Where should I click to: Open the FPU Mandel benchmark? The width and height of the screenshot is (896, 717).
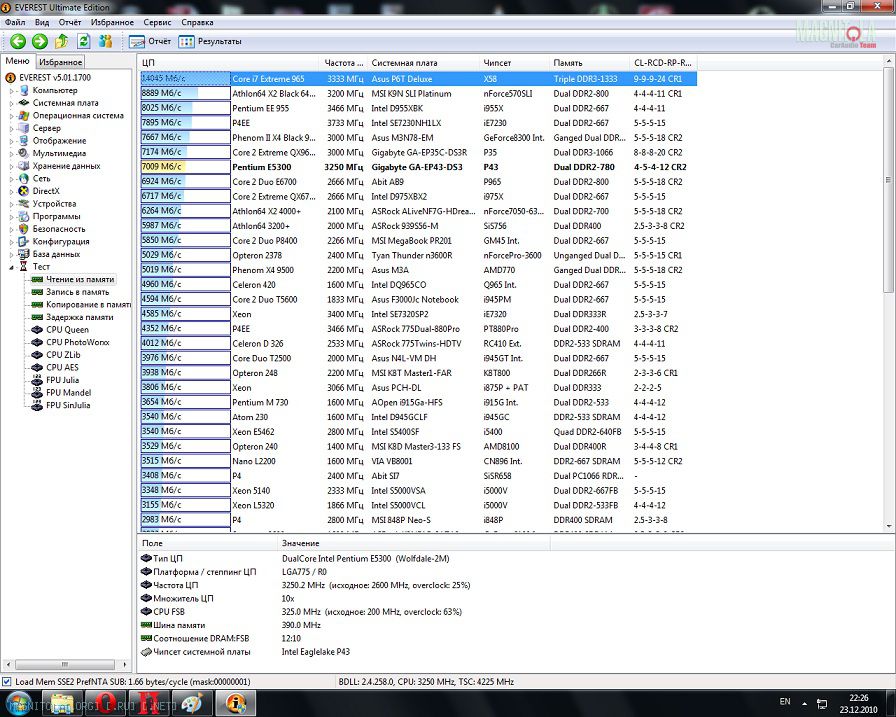[61, 392]
